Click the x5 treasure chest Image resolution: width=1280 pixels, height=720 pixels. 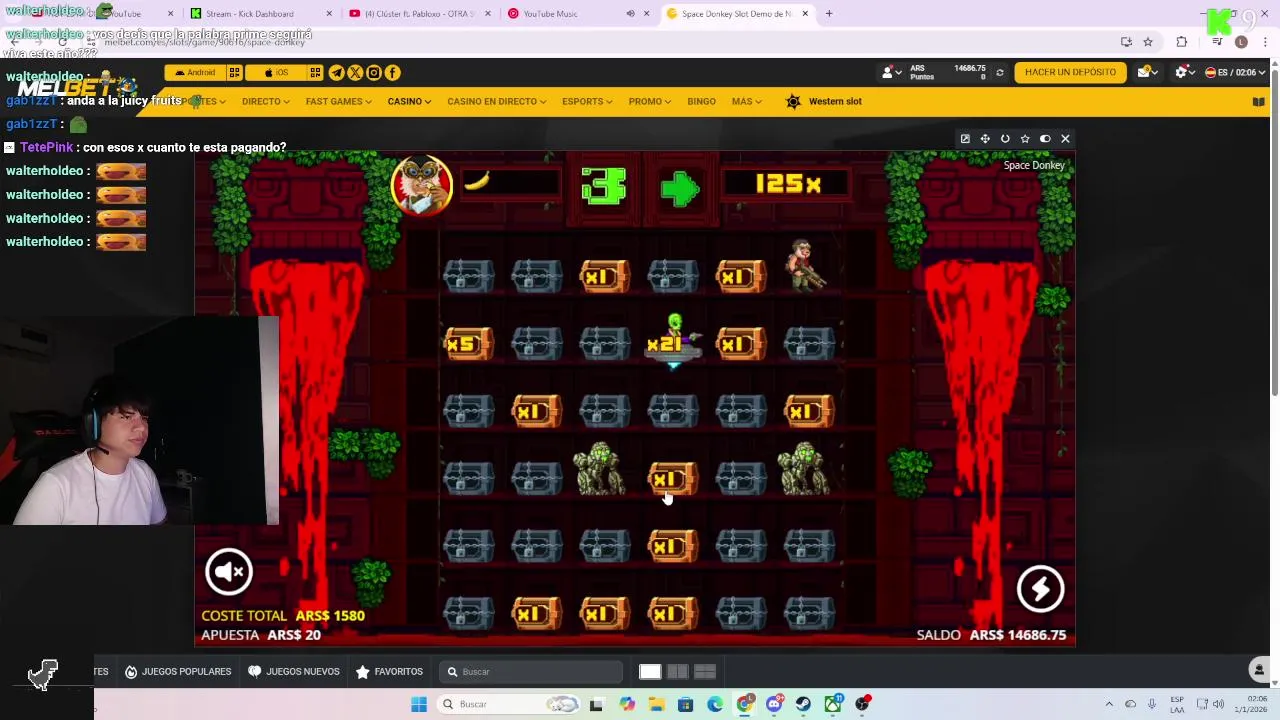468,344
